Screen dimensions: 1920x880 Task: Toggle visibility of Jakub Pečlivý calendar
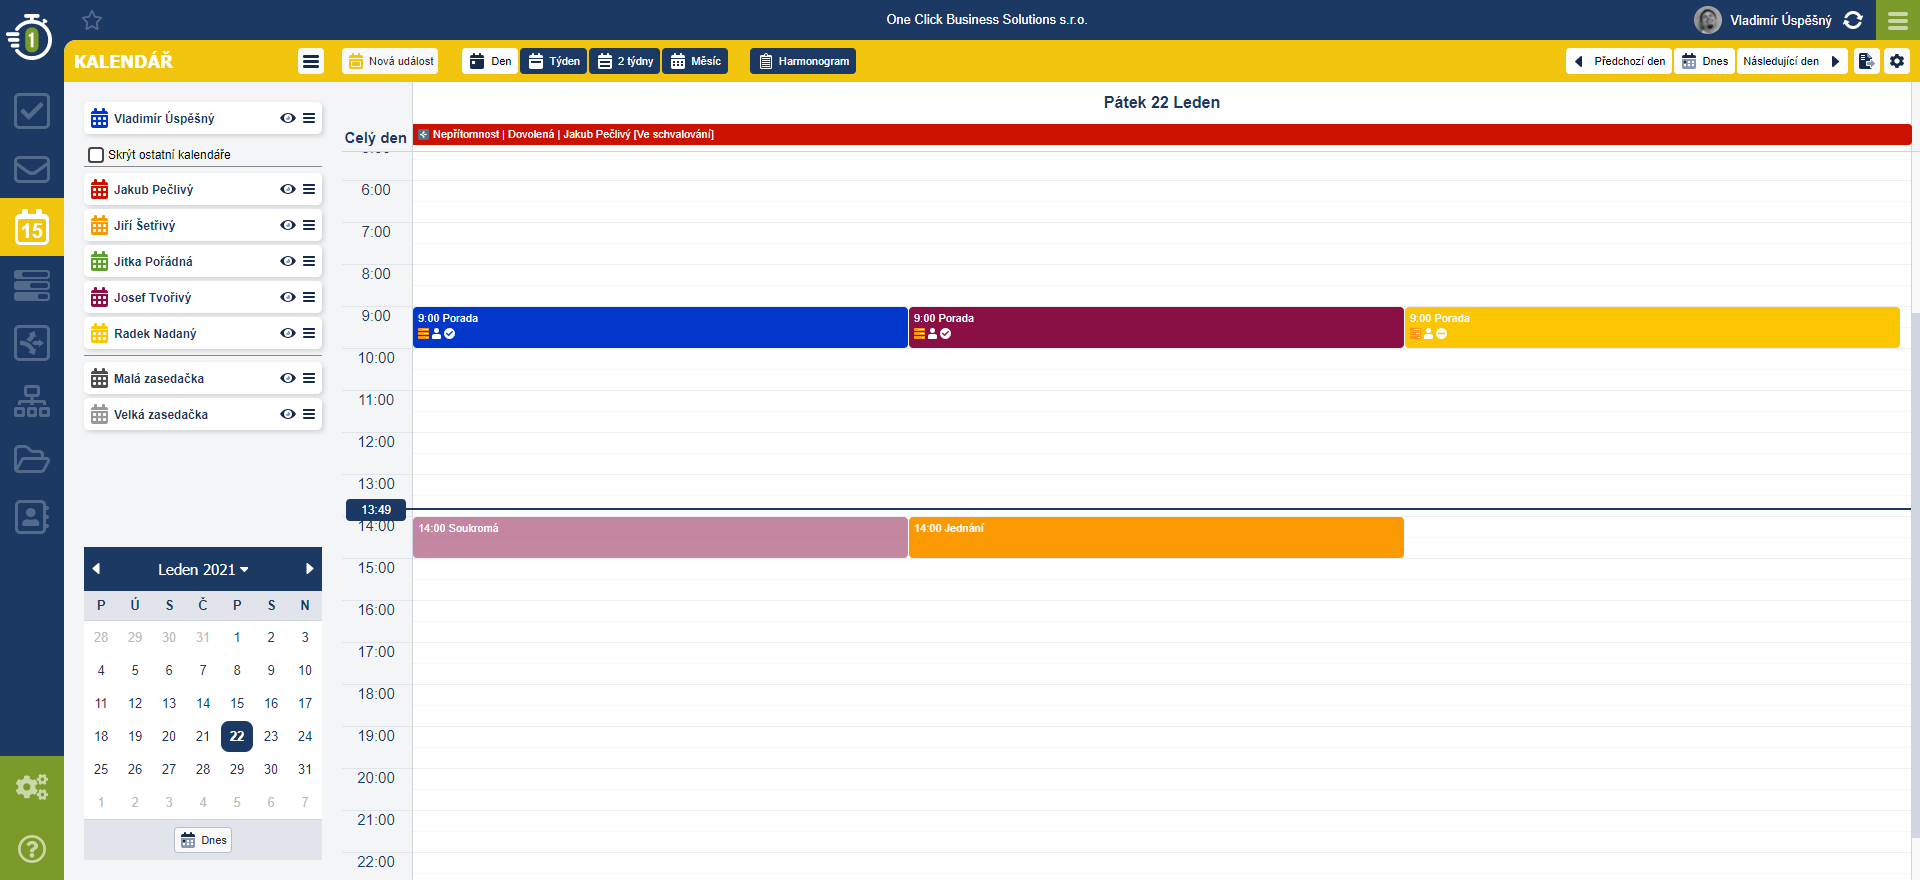click(288, 189)
